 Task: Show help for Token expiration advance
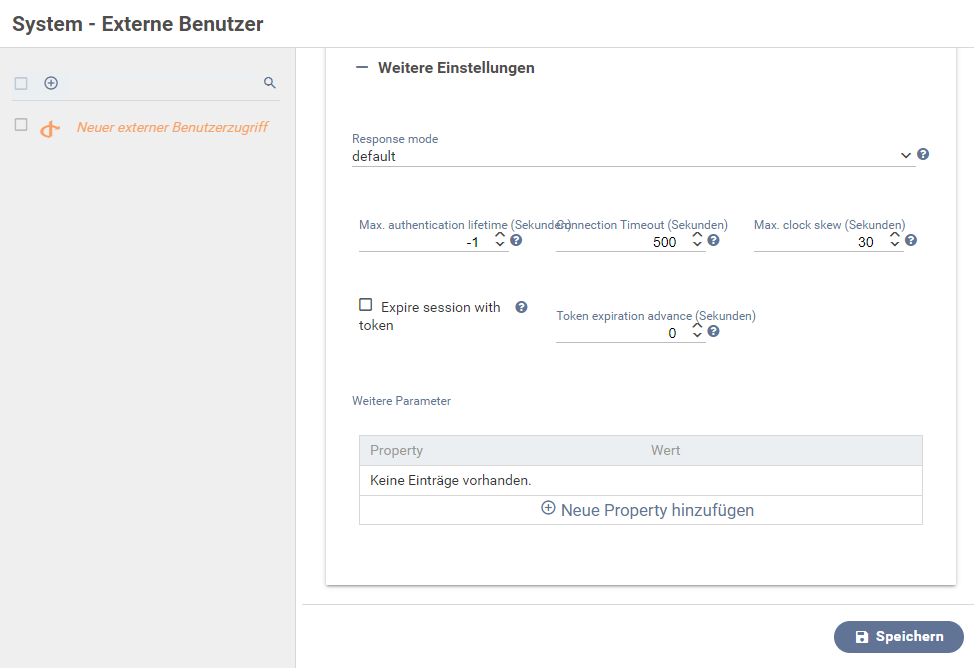pyautogui.click(x=713, y=332)
